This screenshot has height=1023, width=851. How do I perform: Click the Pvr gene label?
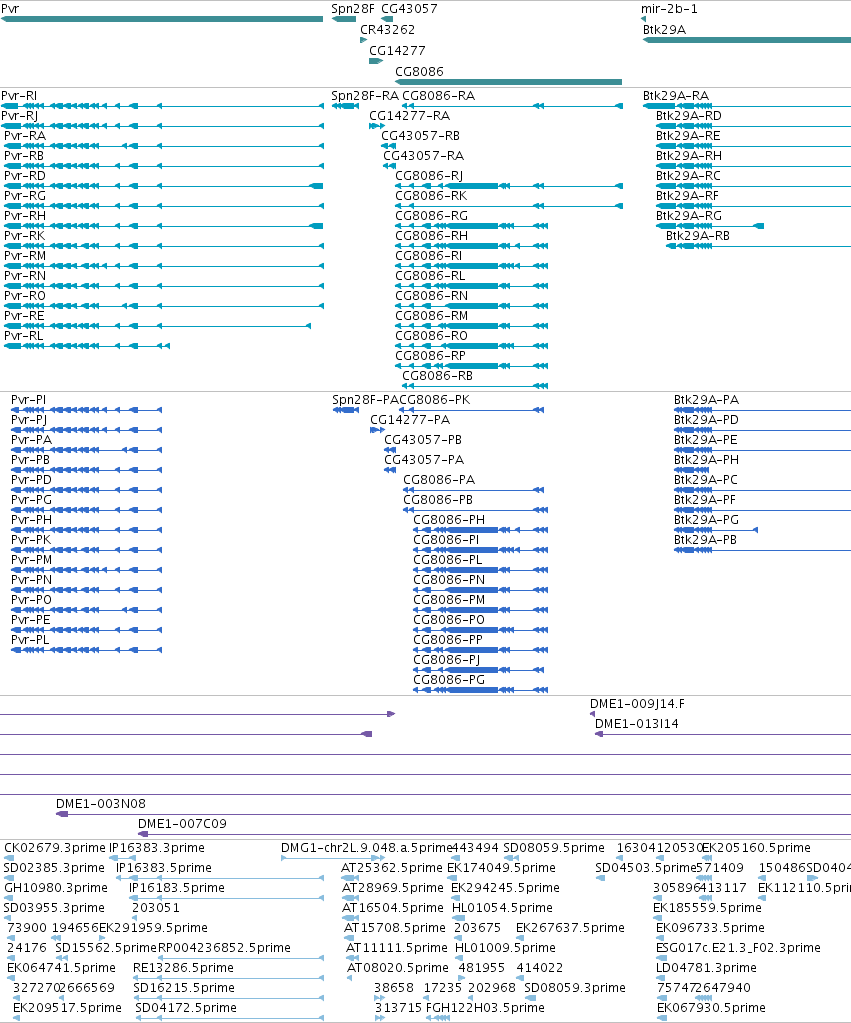[x=10, y=9]
